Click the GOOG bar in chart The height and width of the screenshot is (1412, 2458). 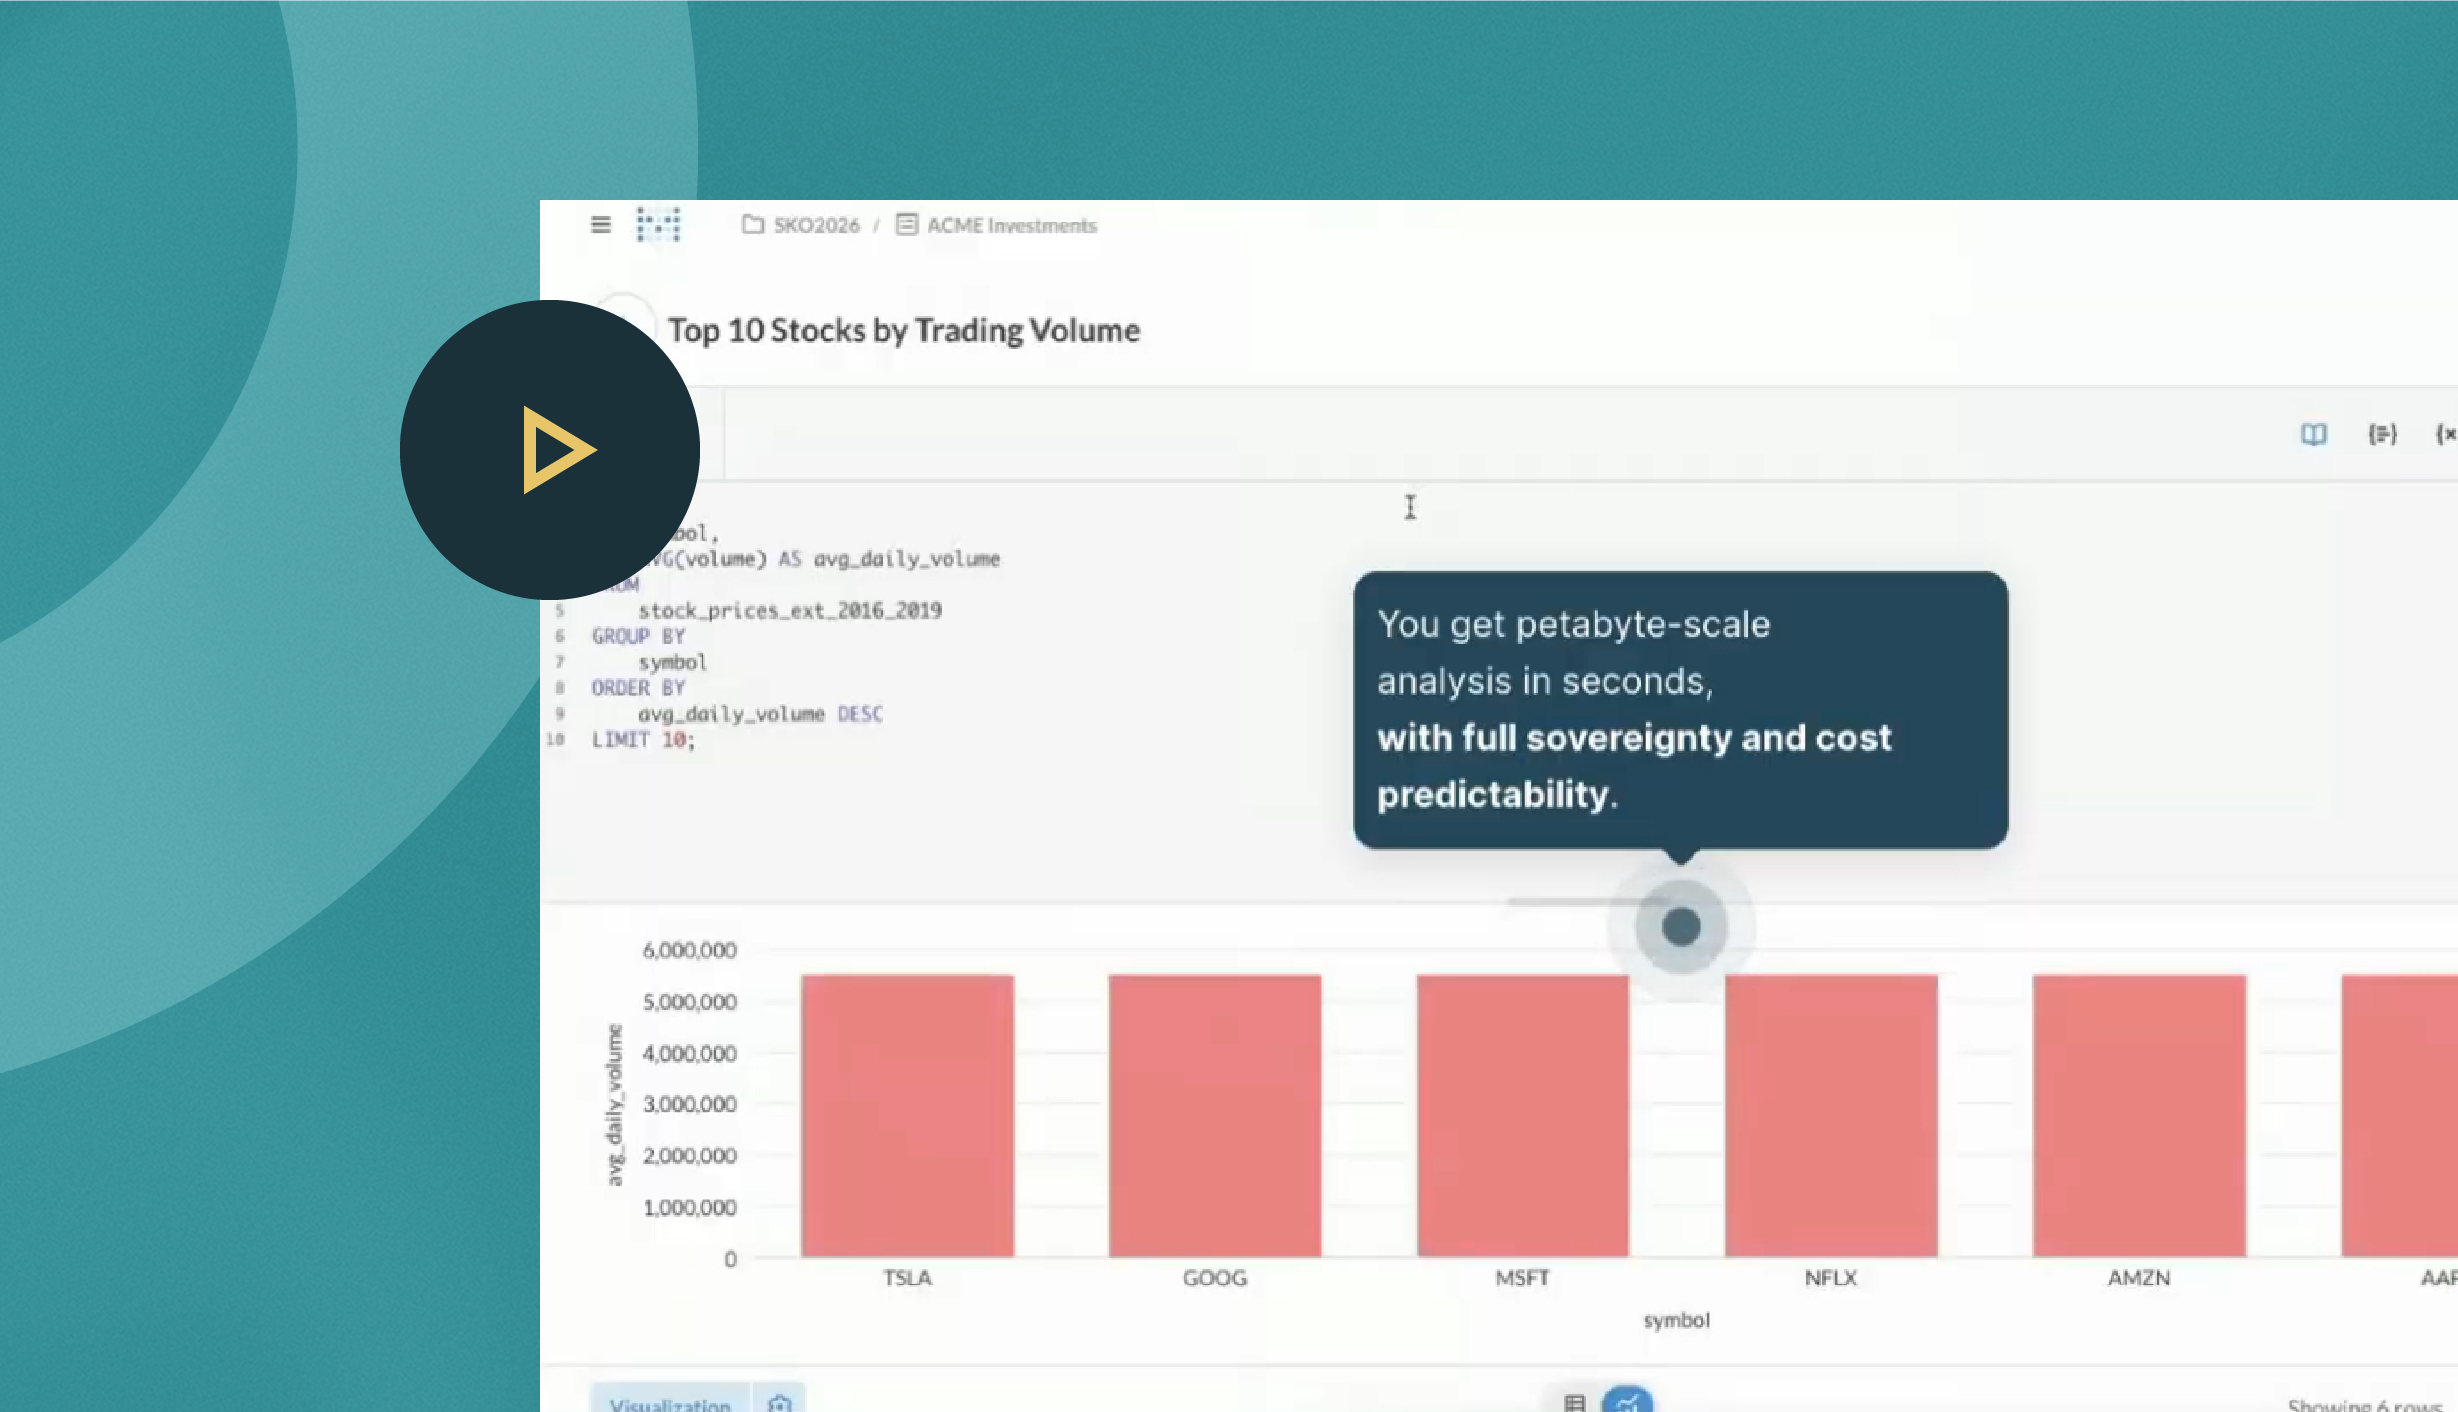(1214, 1115)
